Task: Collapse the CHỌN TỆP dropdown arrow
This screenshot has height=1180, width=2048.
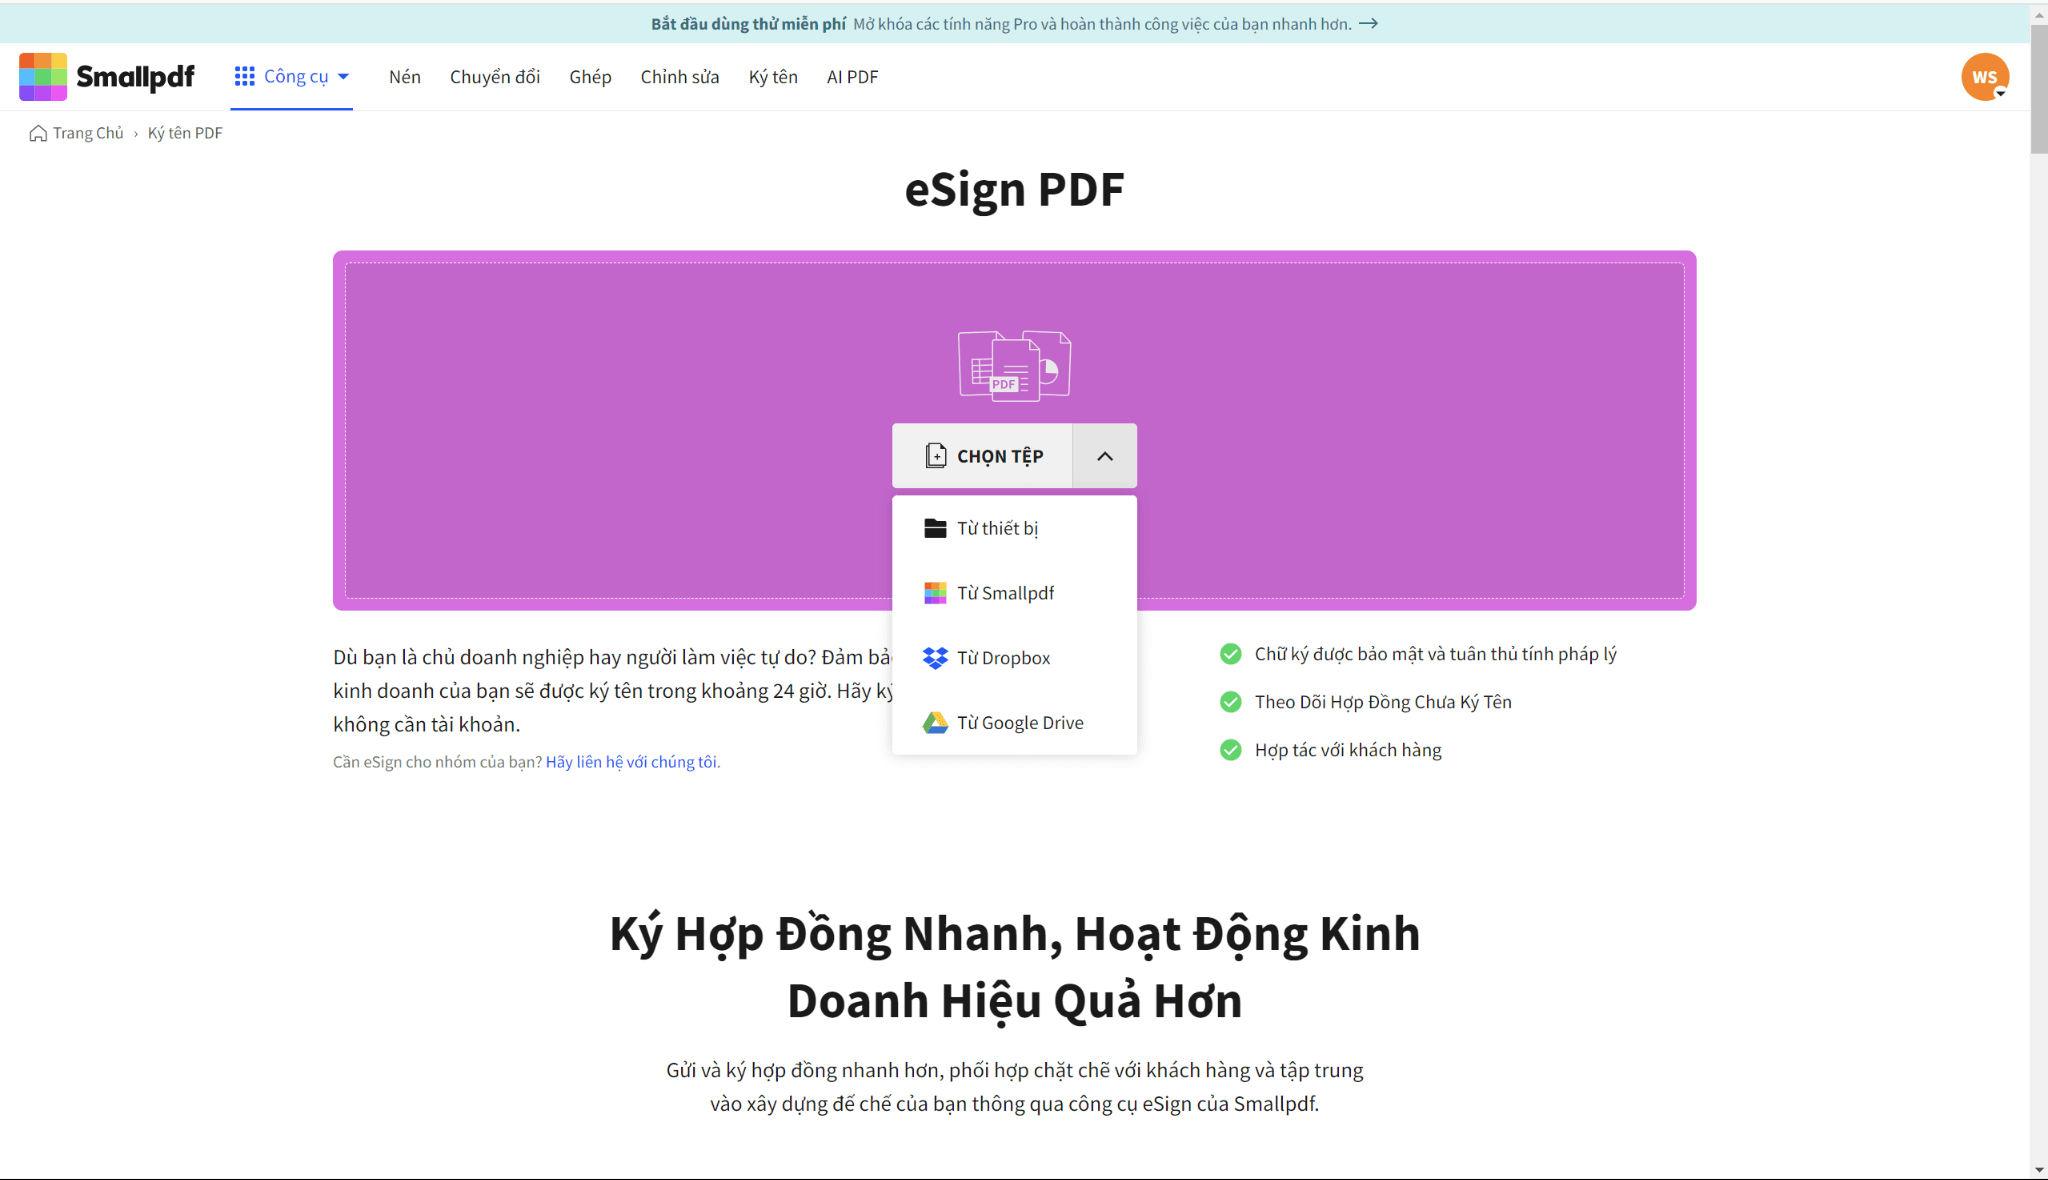Action: point(1105,456)
